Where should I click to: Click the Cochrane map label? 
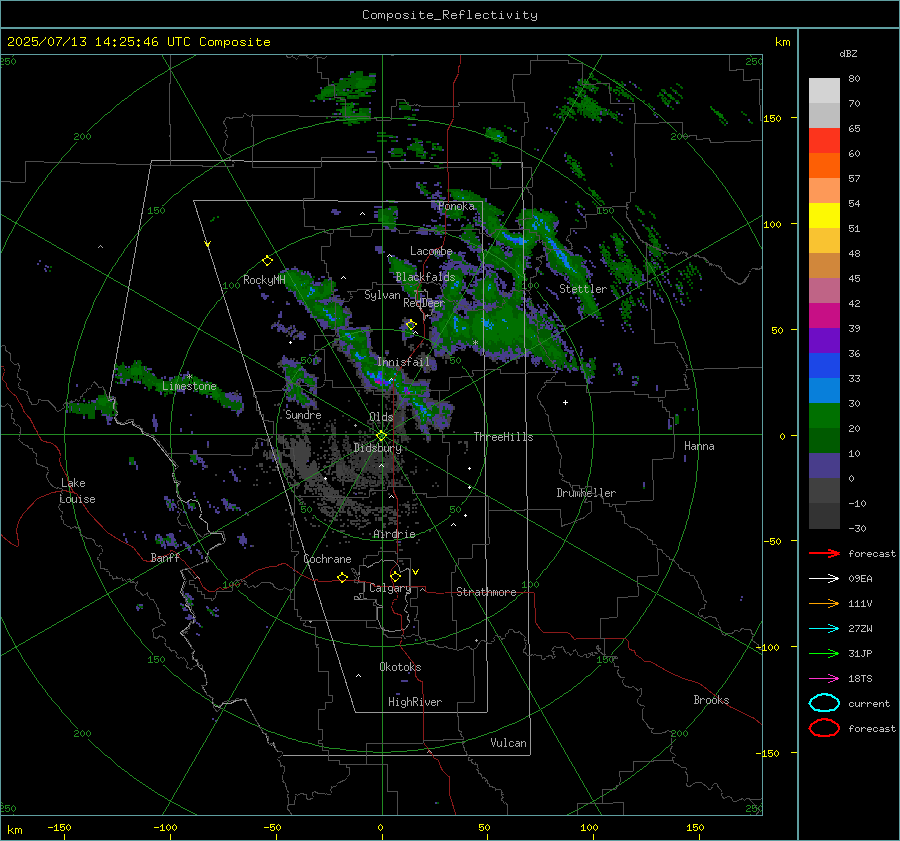coord(327,559)
